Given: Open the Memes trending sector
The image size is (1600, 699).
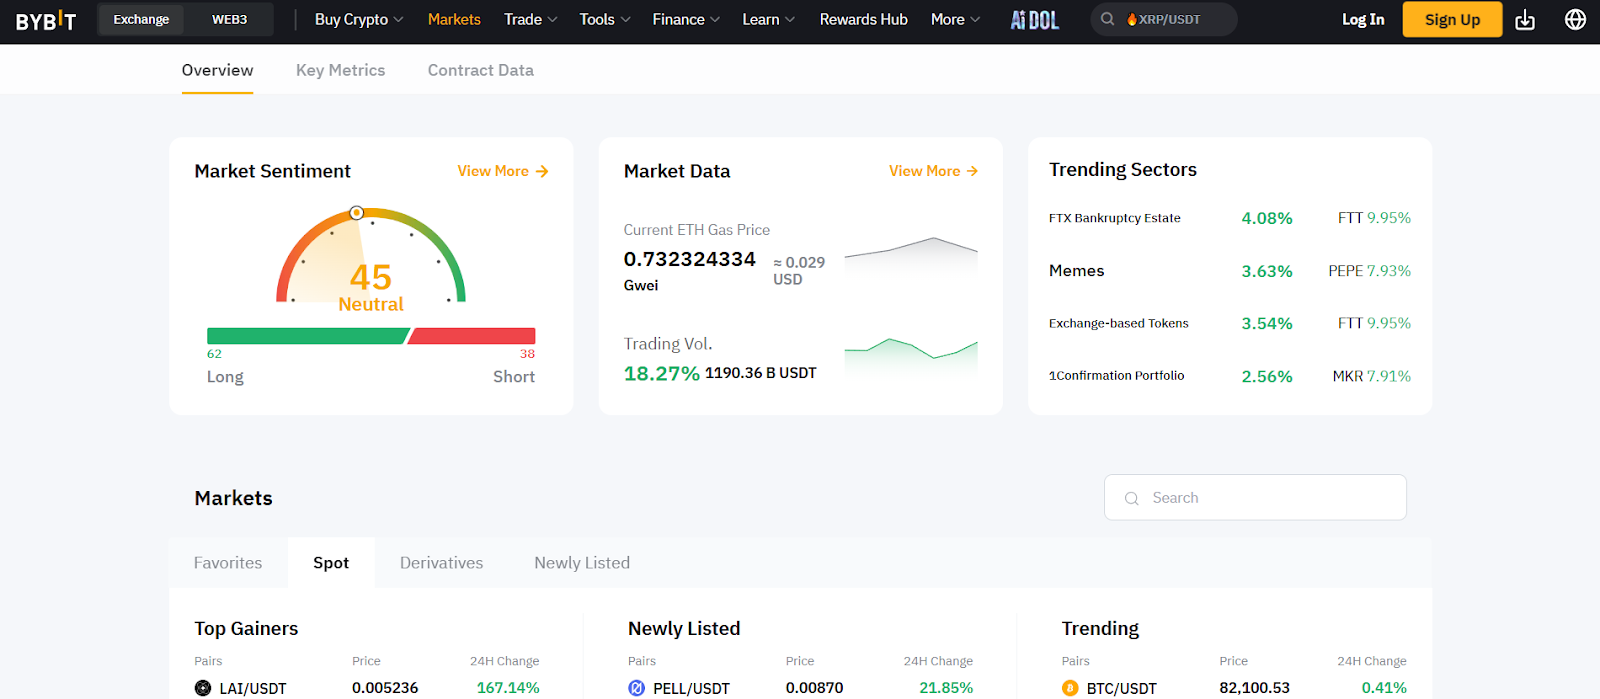Looking at the screenshot, I should point(1076,271).
